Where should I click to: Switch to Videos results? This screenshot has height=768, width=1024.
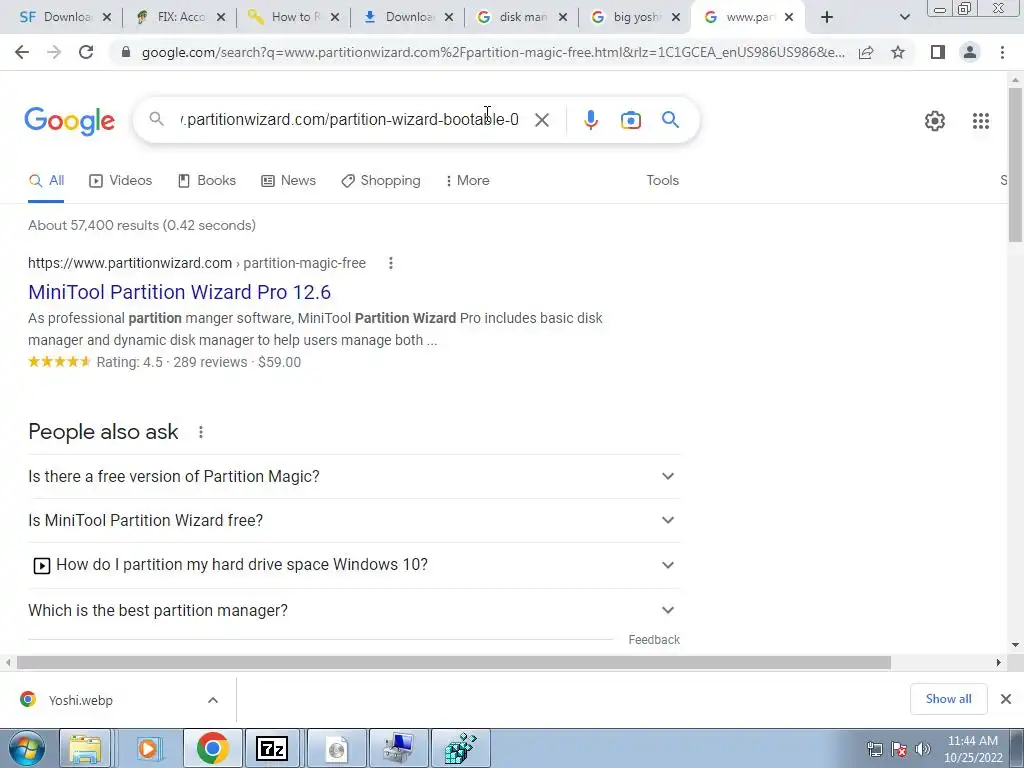point(121,181)
